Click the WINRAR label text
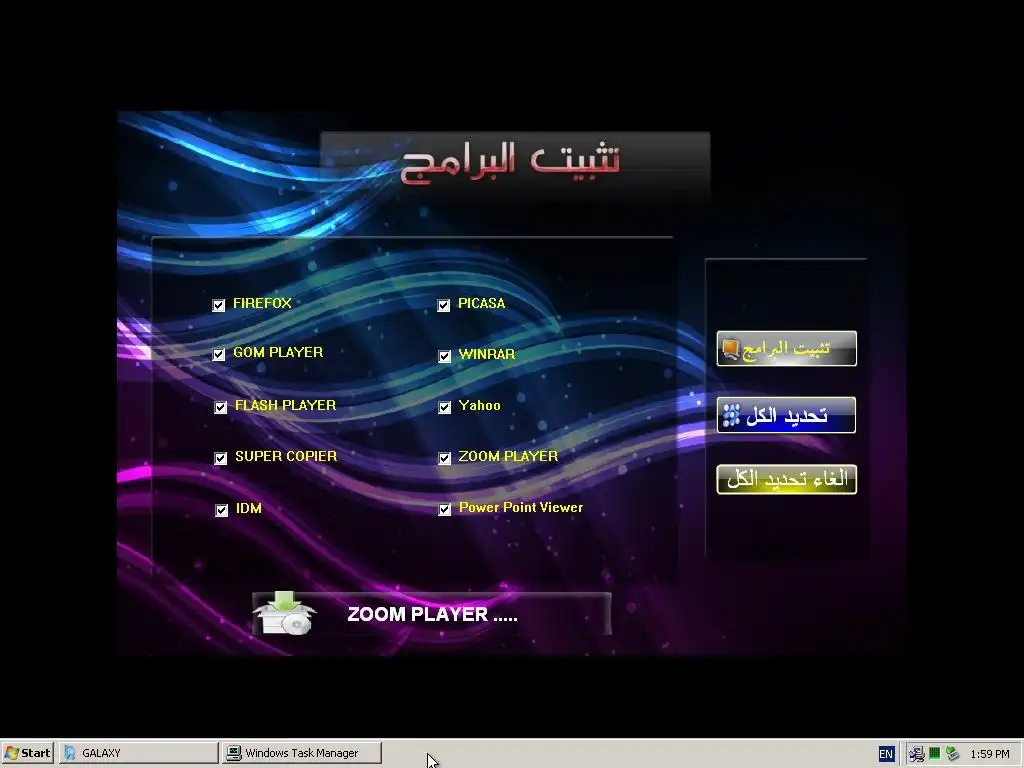This screenshot has width=1024, height=768. coord(487,354)
